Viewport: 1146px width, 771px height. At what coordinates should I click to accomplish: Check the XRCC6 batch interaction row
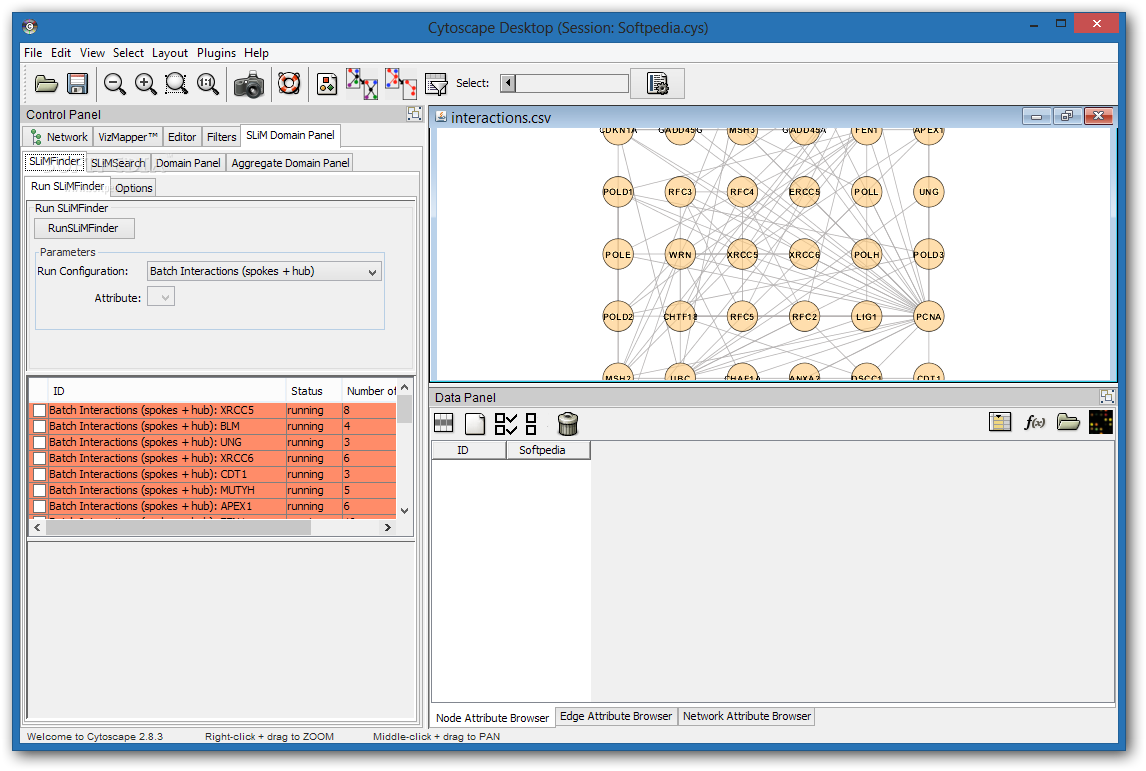point(39,459)
